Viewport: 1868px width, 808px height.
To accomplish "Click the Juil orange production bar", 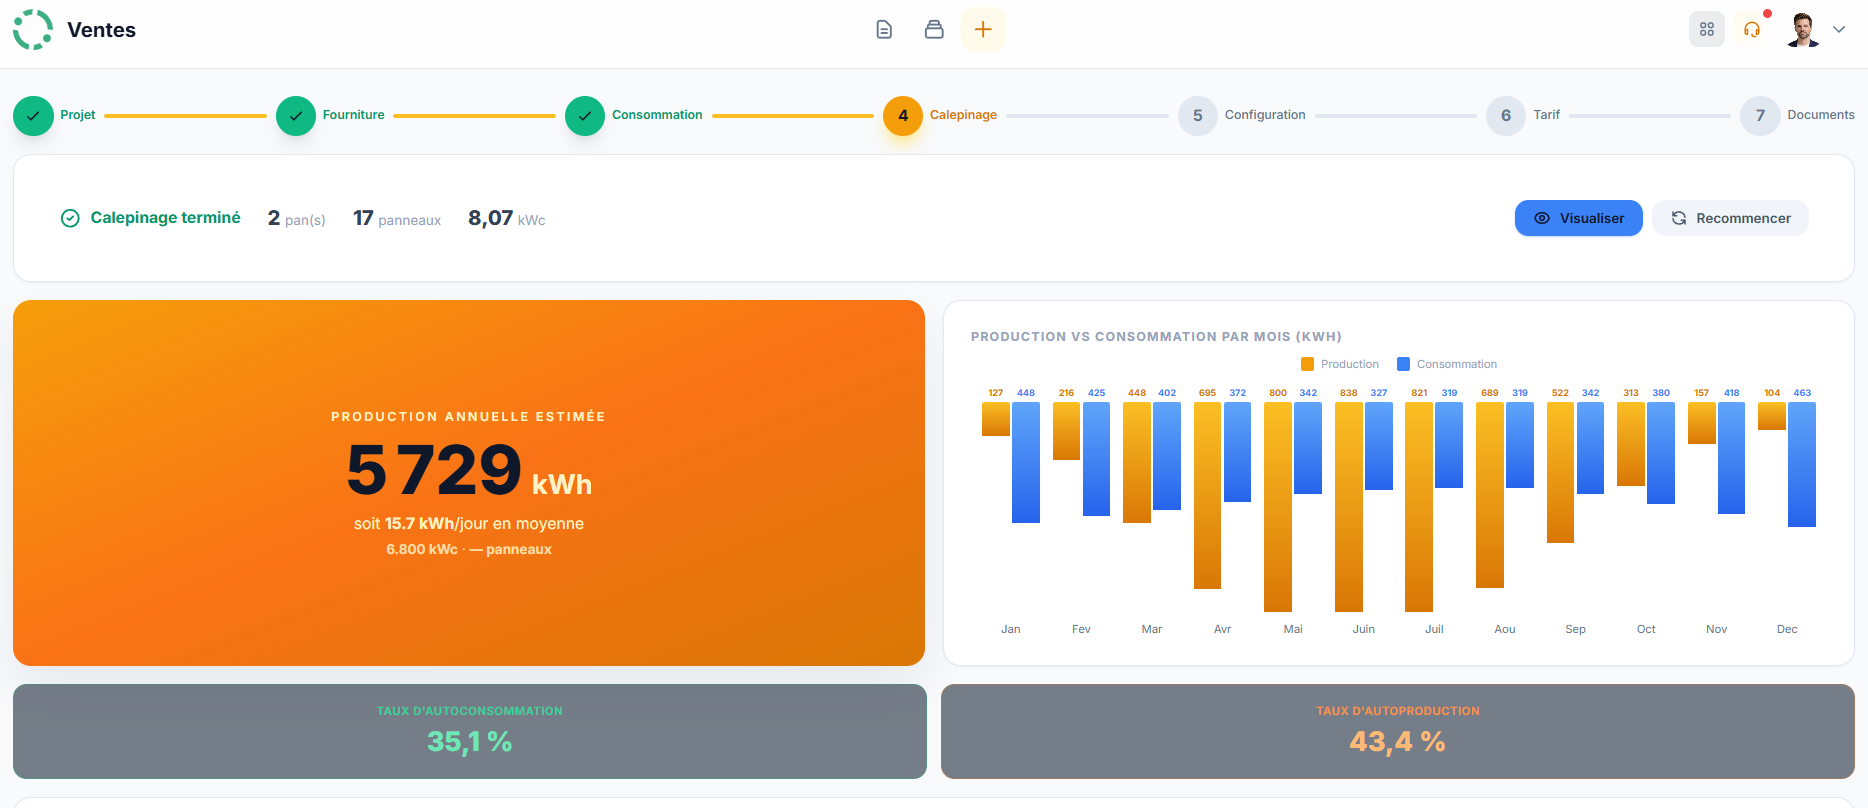I will tap(1418, 506).
